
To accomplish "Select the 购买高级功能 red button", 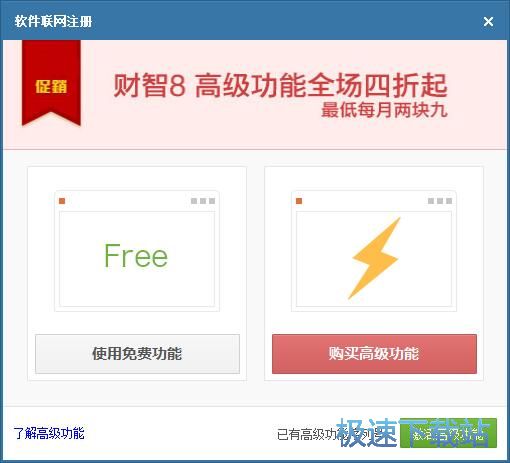I will pos(374,354).
